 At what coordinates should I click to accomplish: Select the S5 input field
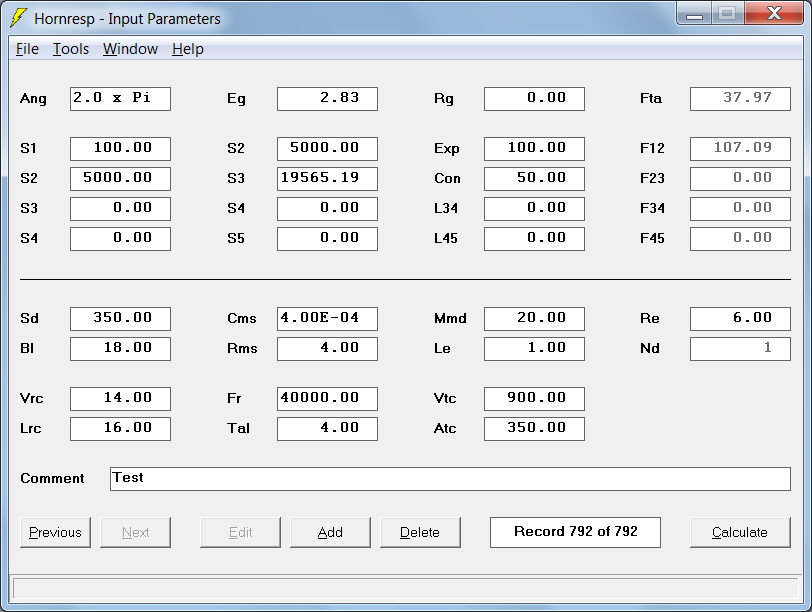pos(327,239)
